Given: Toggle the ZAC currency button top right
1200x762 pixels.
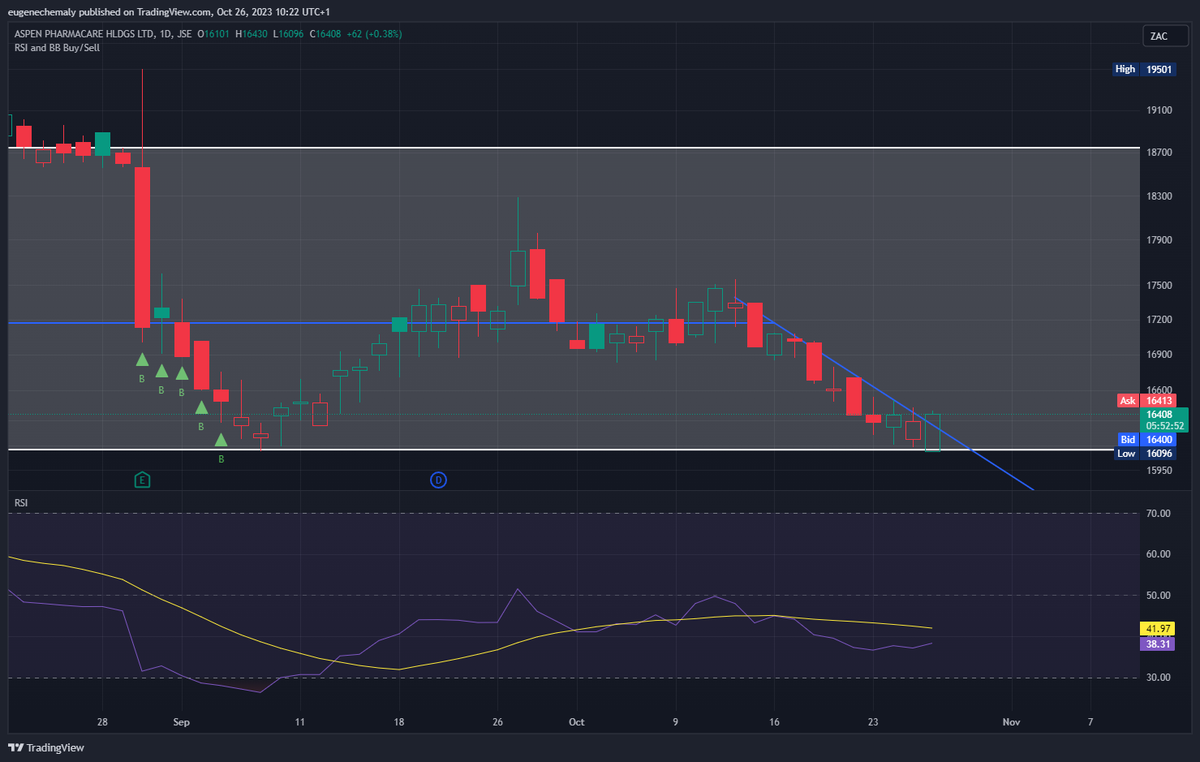Looking at the screenshot, I should [x=1164, y=33].
